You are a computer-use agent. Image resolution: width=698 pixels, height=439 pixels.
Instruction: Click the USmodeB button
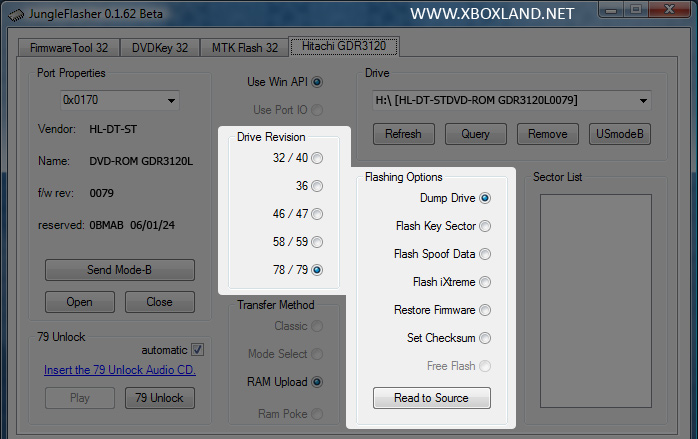tap(620, 134)
